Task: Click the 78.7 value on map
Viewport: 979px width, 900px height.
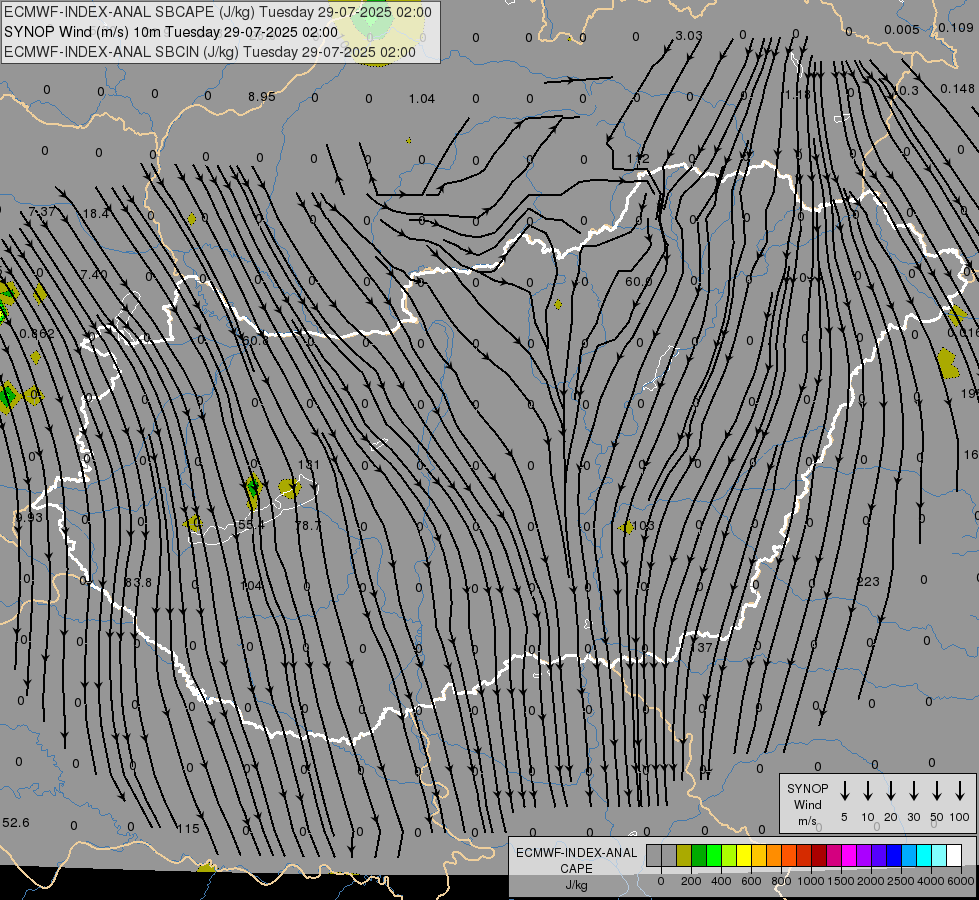Action: click(307, 525)
